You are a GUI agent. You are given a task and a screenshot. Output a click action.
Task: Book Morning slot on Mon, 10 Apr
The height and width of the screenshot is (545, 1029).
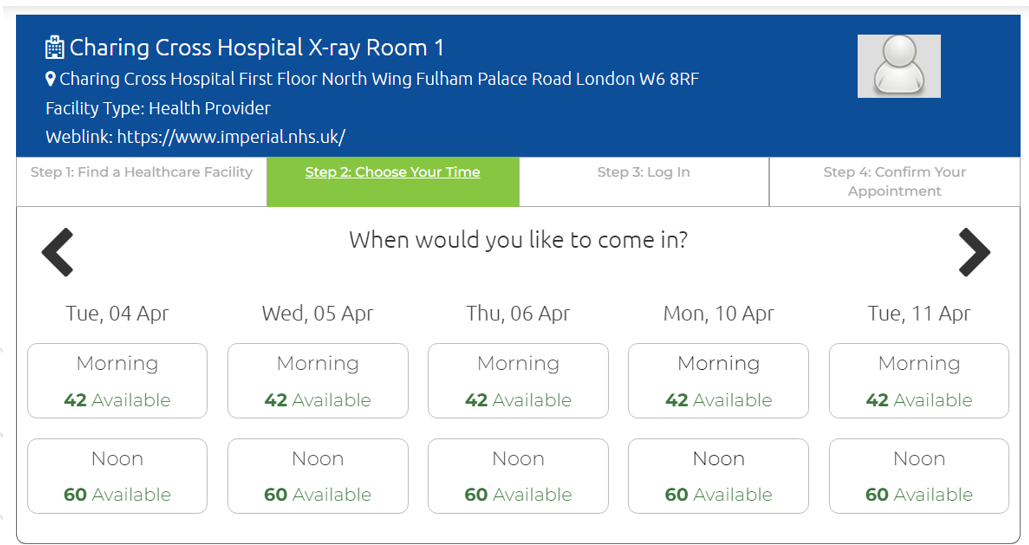[719, 381]
